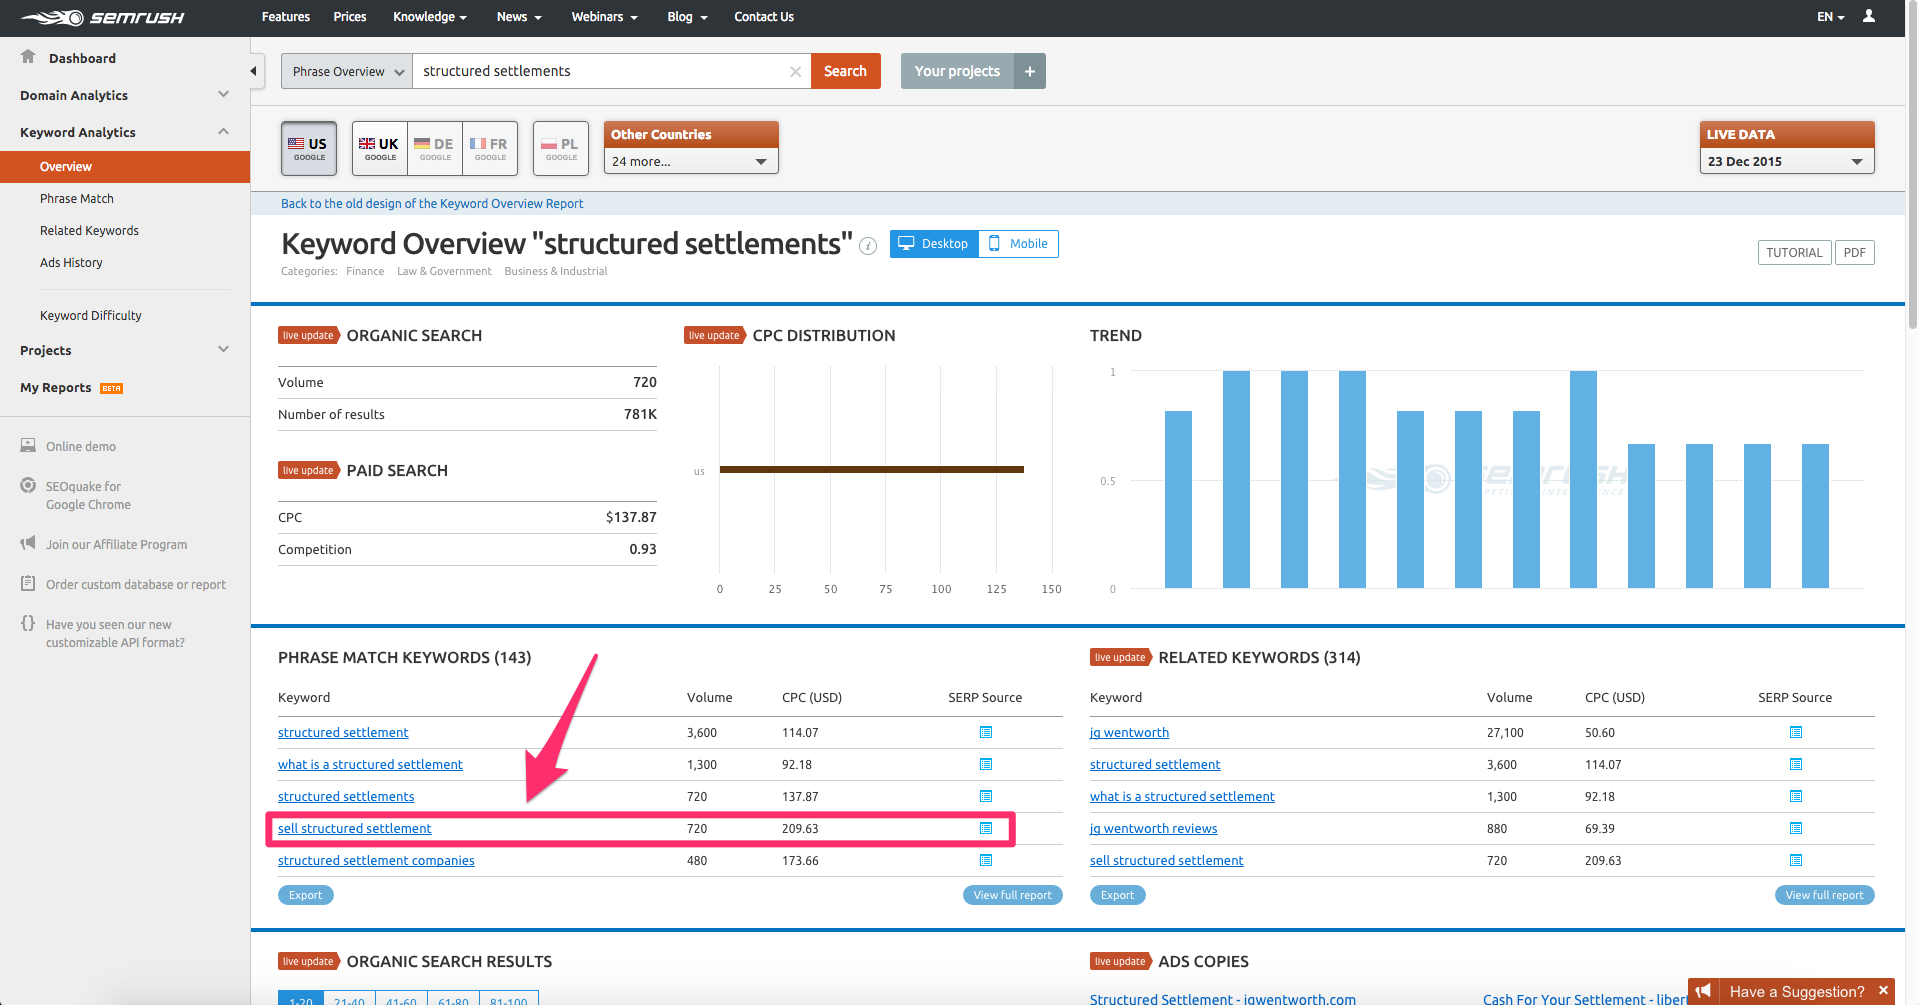Click the SEMrush logo
Screen dimensions: 1919x1005
103,17
